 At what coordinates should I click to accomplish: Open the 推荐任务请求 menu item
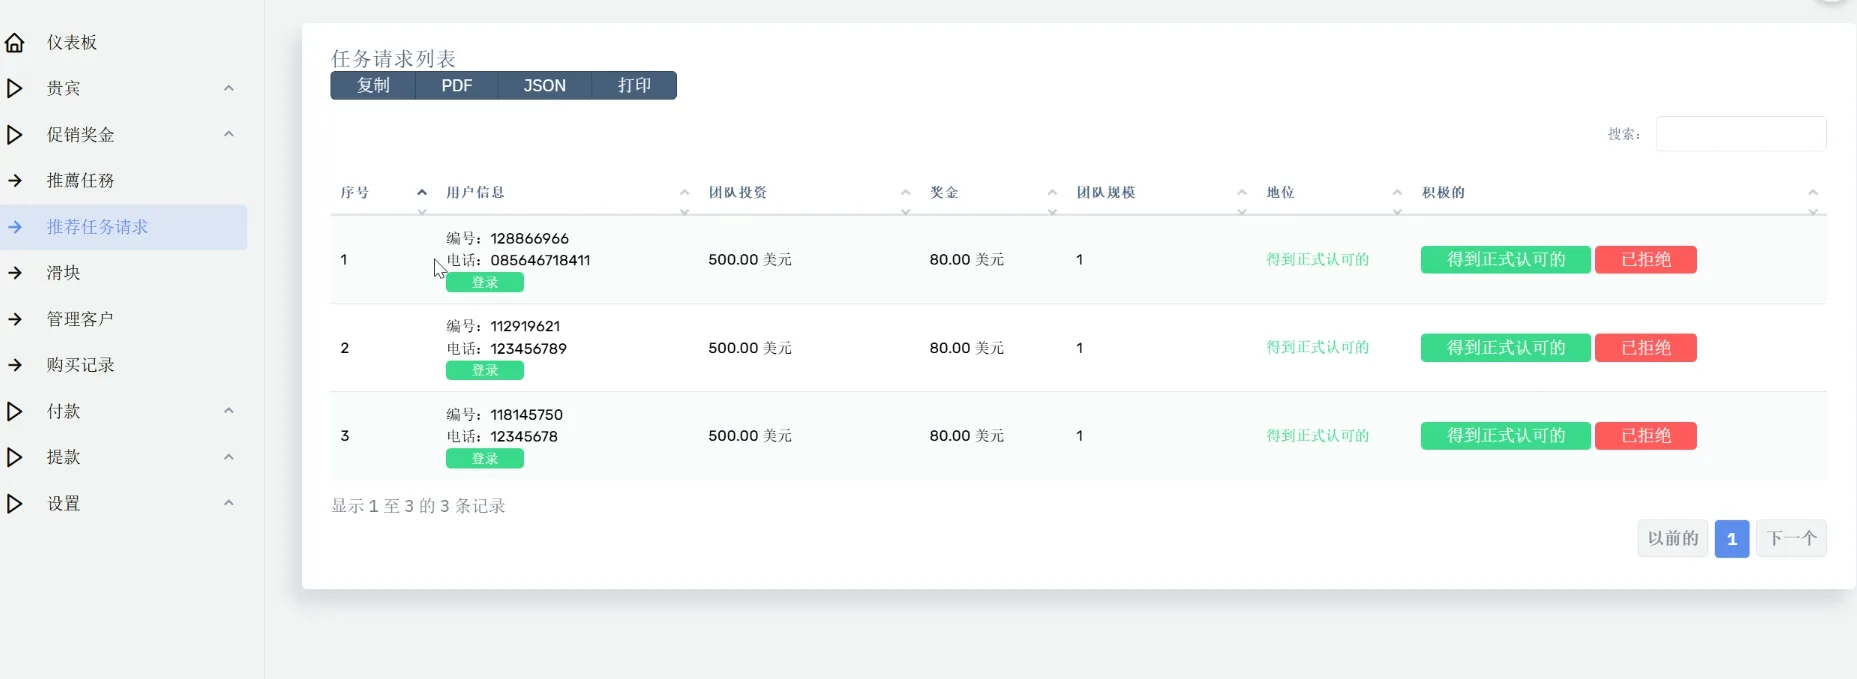pyautogui.click(x=97, y=227)
